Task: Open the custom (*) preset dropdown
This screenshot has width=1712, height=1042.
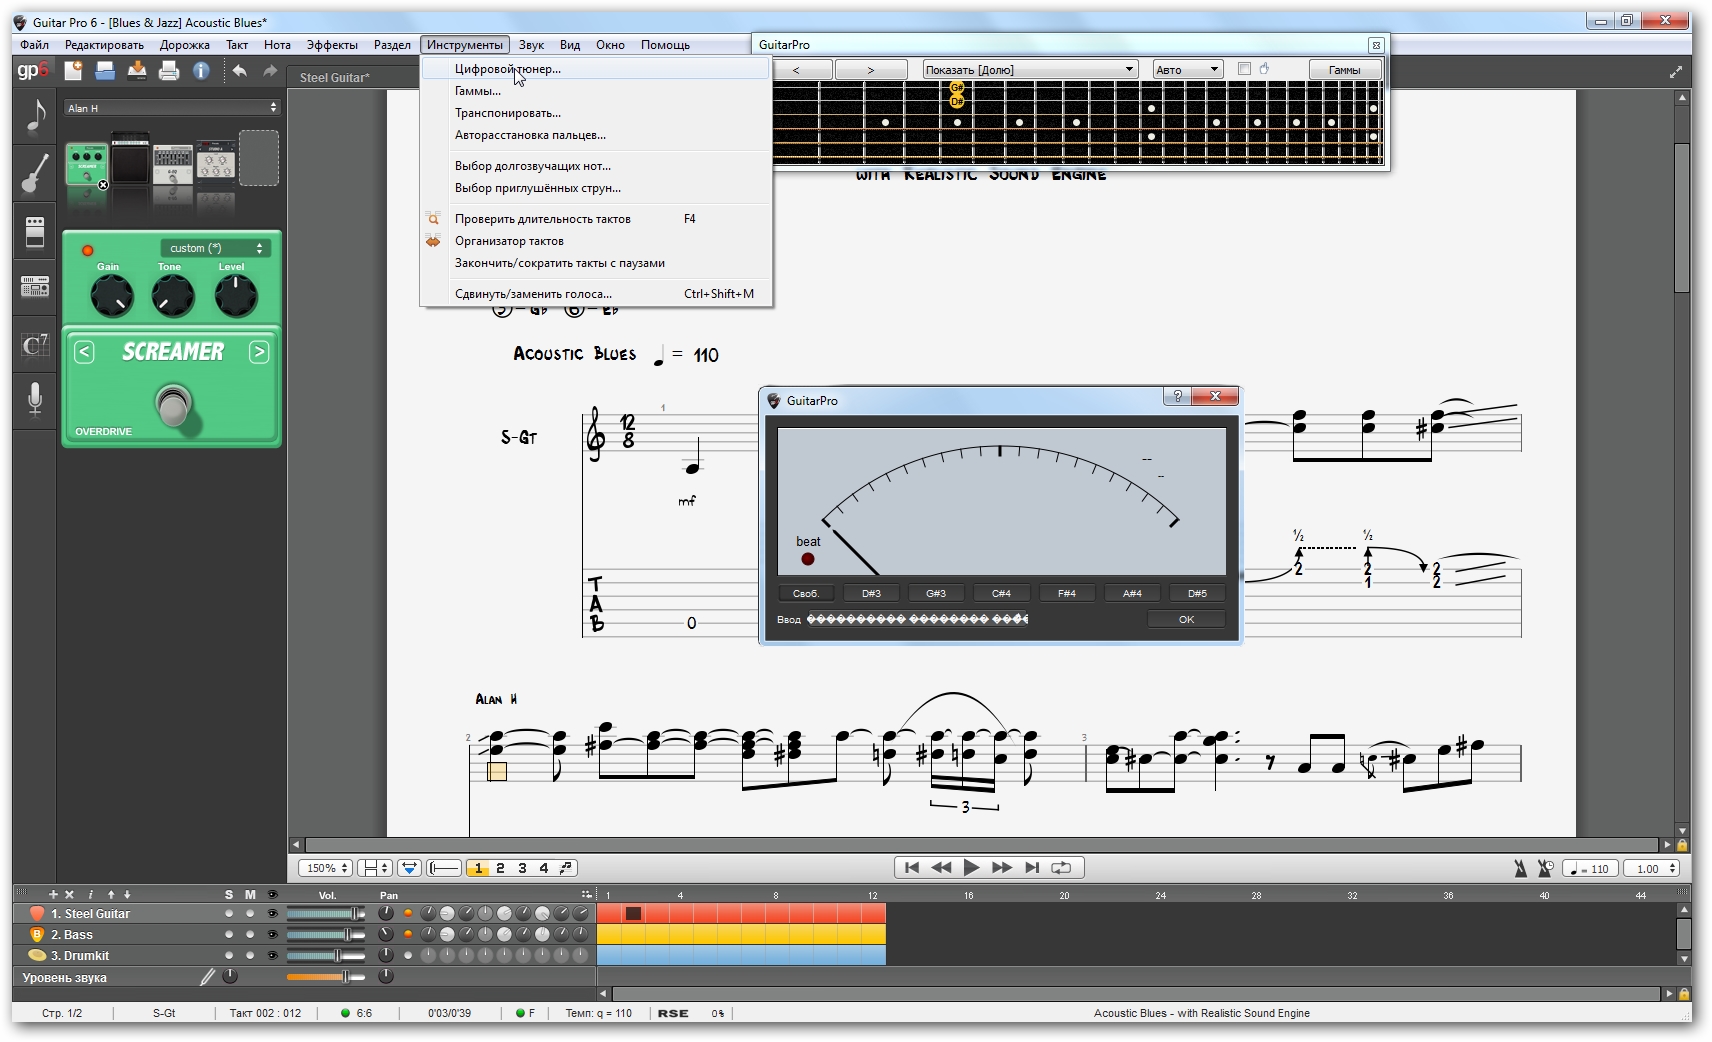Action: click(x=215, y=248)
